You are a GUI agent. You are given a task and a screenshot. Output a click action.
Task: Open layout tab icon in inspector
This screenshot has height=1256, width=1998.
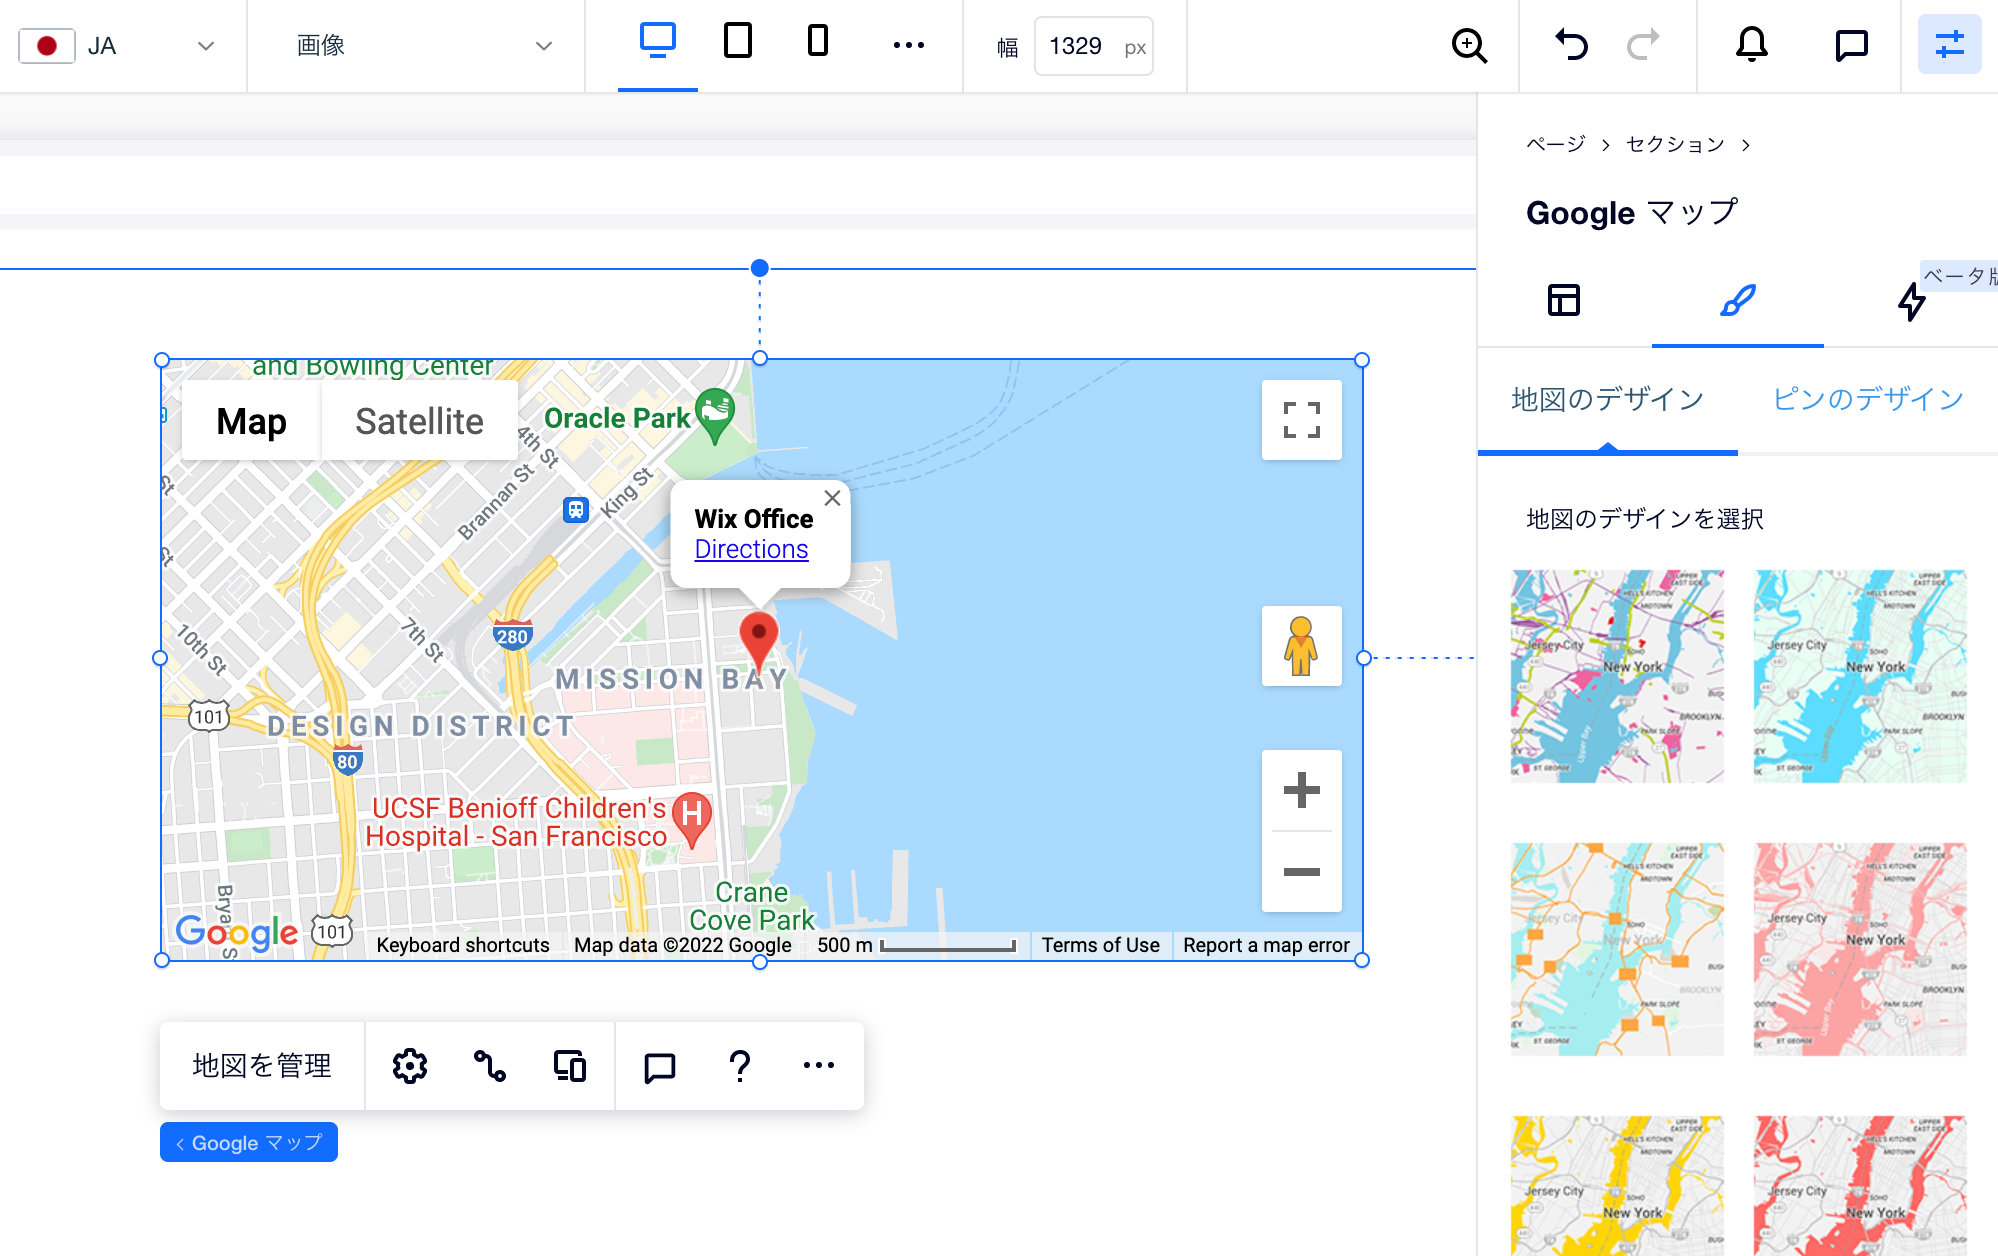1564,300
